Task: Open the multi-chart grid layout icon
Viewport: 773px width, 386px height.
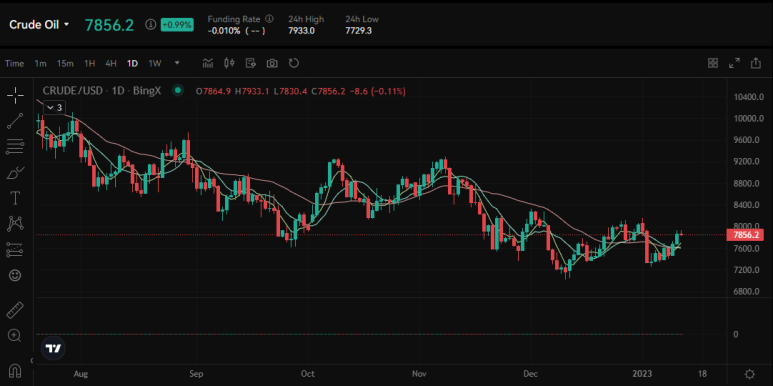Action: coord(713,63)
